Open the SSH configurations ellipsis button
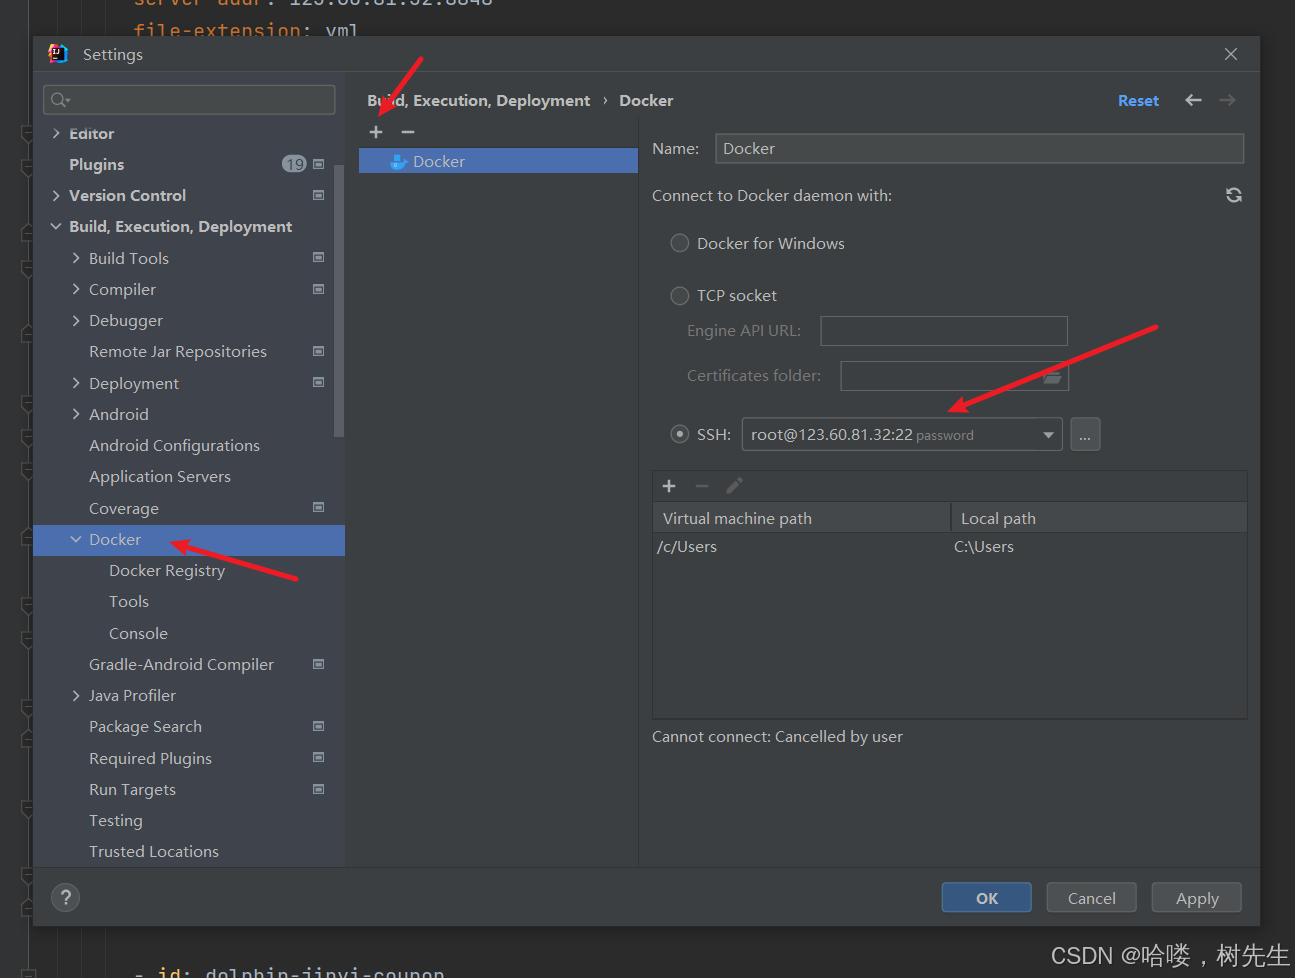 1085,435
